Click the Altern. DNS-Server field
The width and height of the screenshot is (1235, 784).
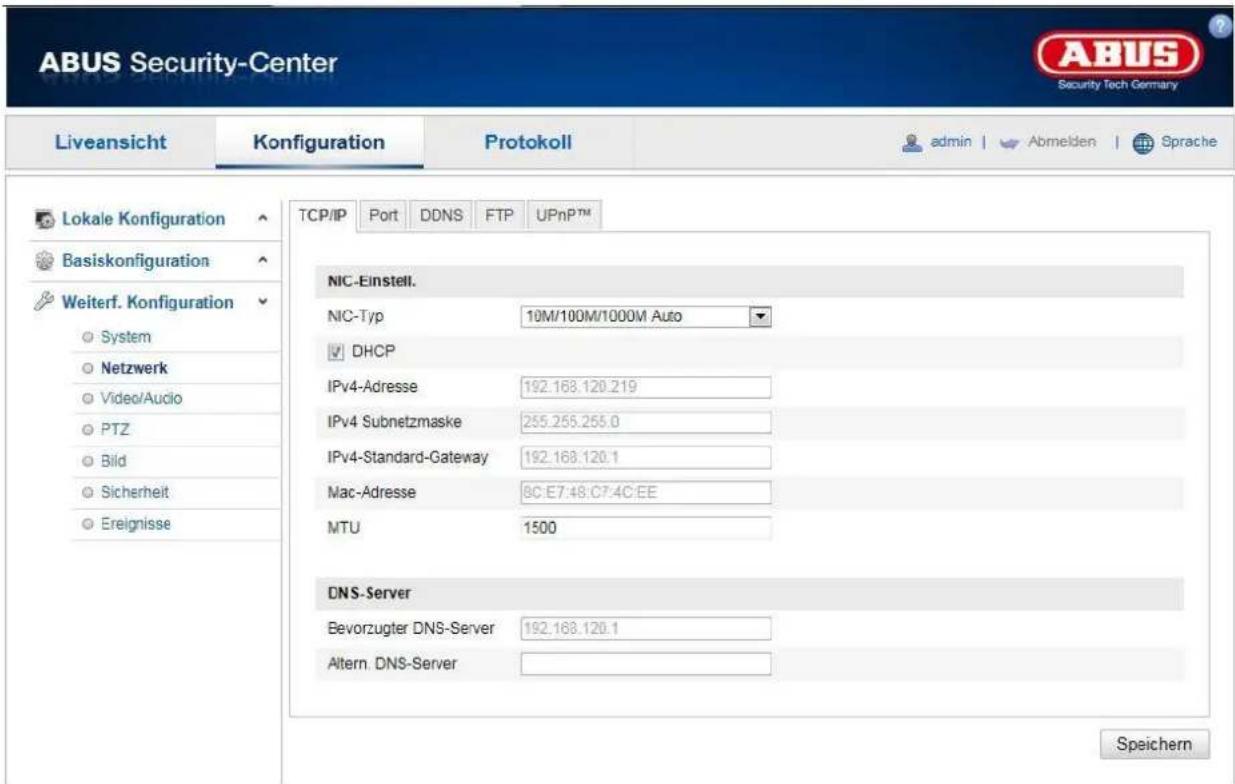click(646, 663)
